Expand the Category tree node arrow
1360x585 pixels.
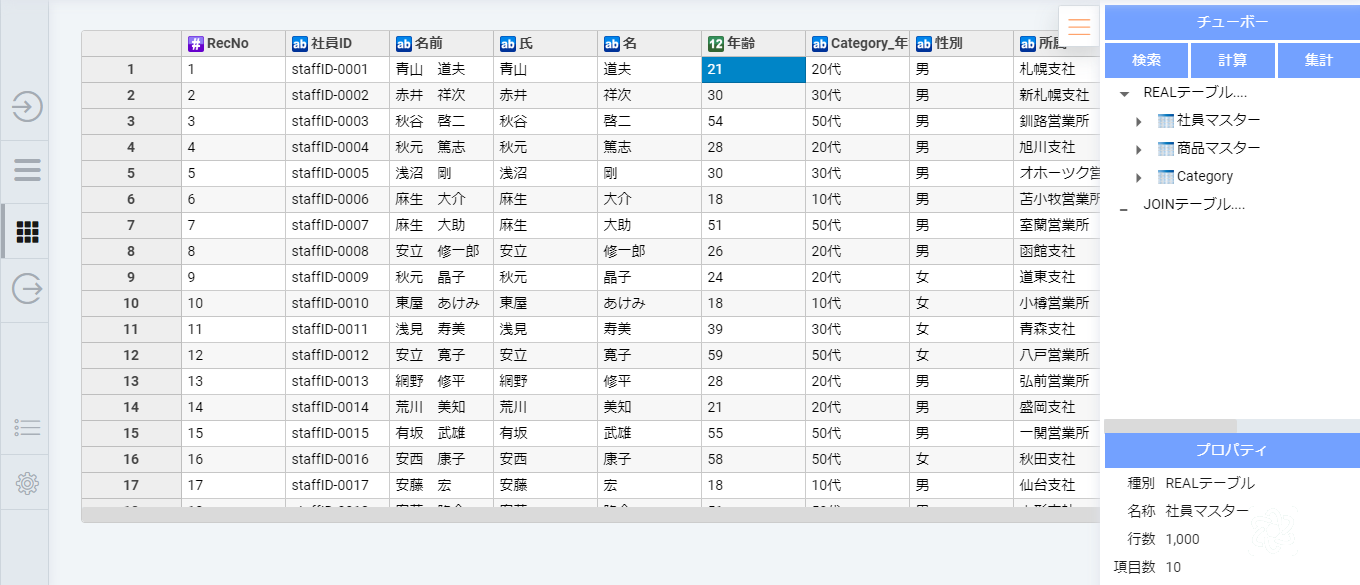click(x=1138, y=178)
